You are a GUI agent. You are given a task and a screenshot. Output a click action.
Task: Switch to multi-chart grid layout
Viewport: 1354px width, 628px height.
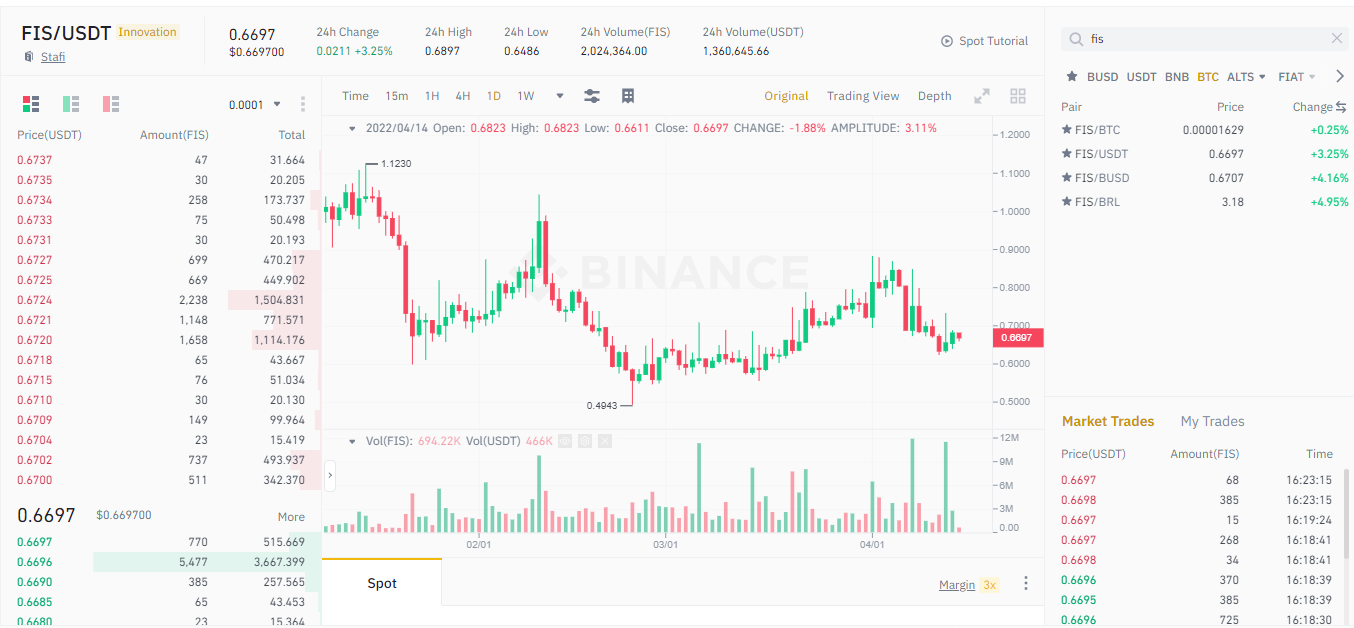coord(1018,96)
